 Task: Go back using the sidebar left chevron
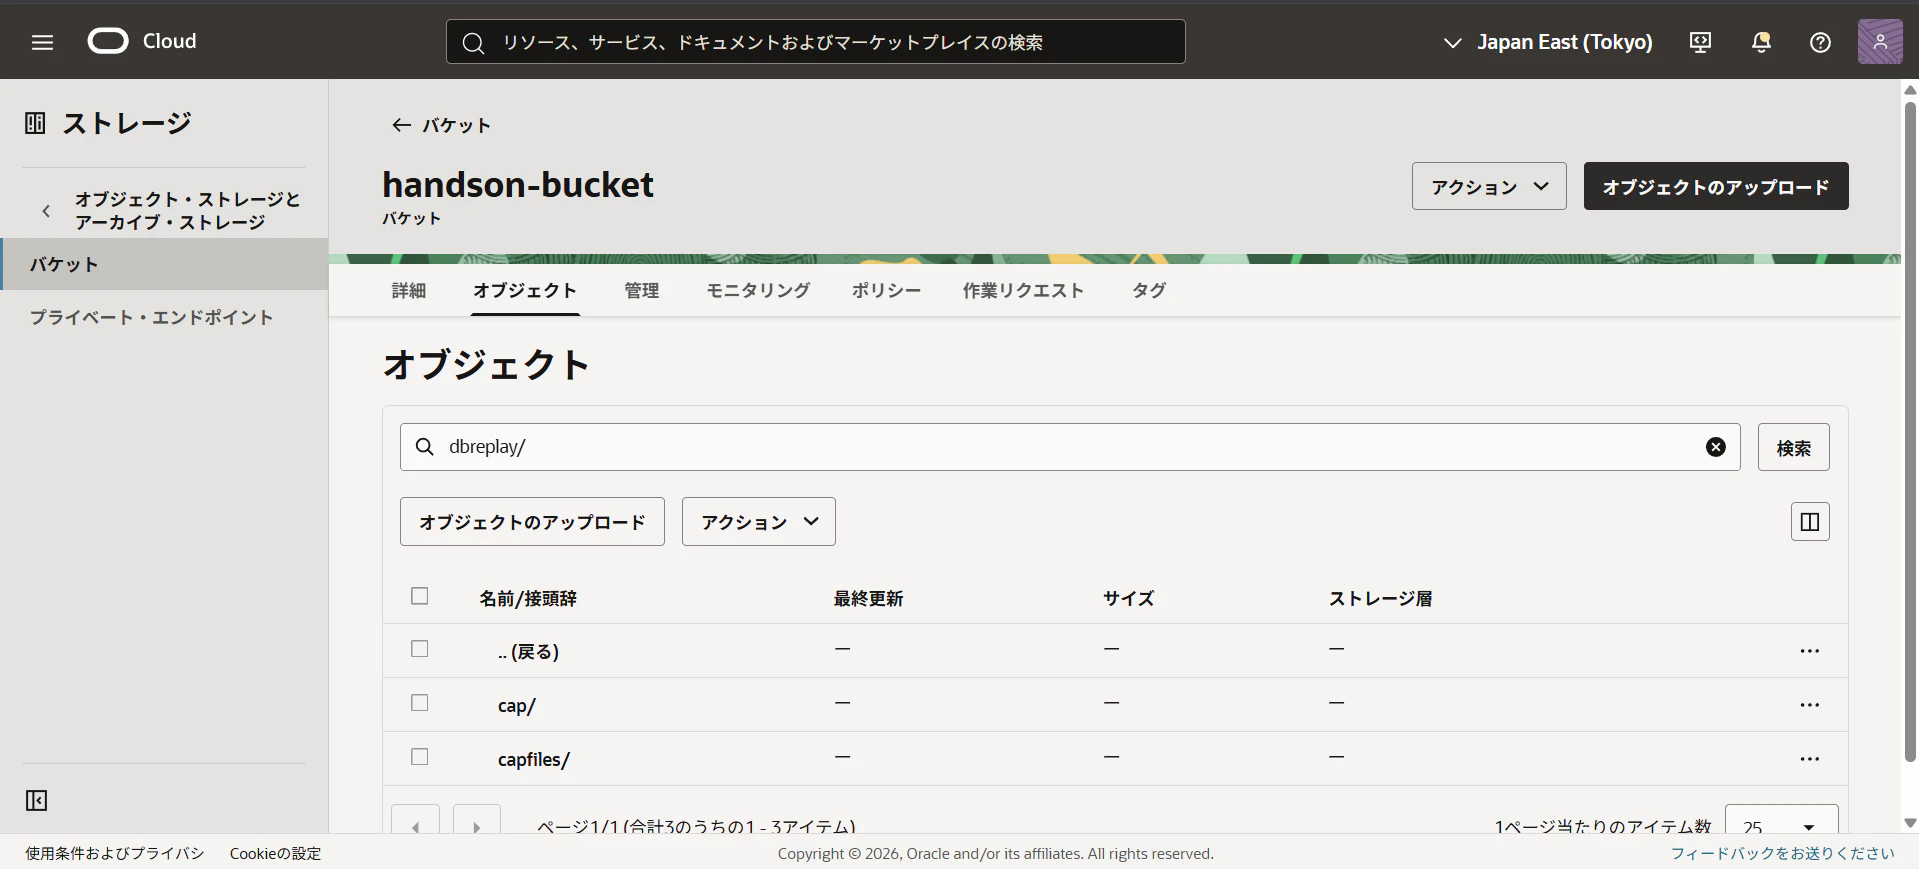click(x=46, y=211)
